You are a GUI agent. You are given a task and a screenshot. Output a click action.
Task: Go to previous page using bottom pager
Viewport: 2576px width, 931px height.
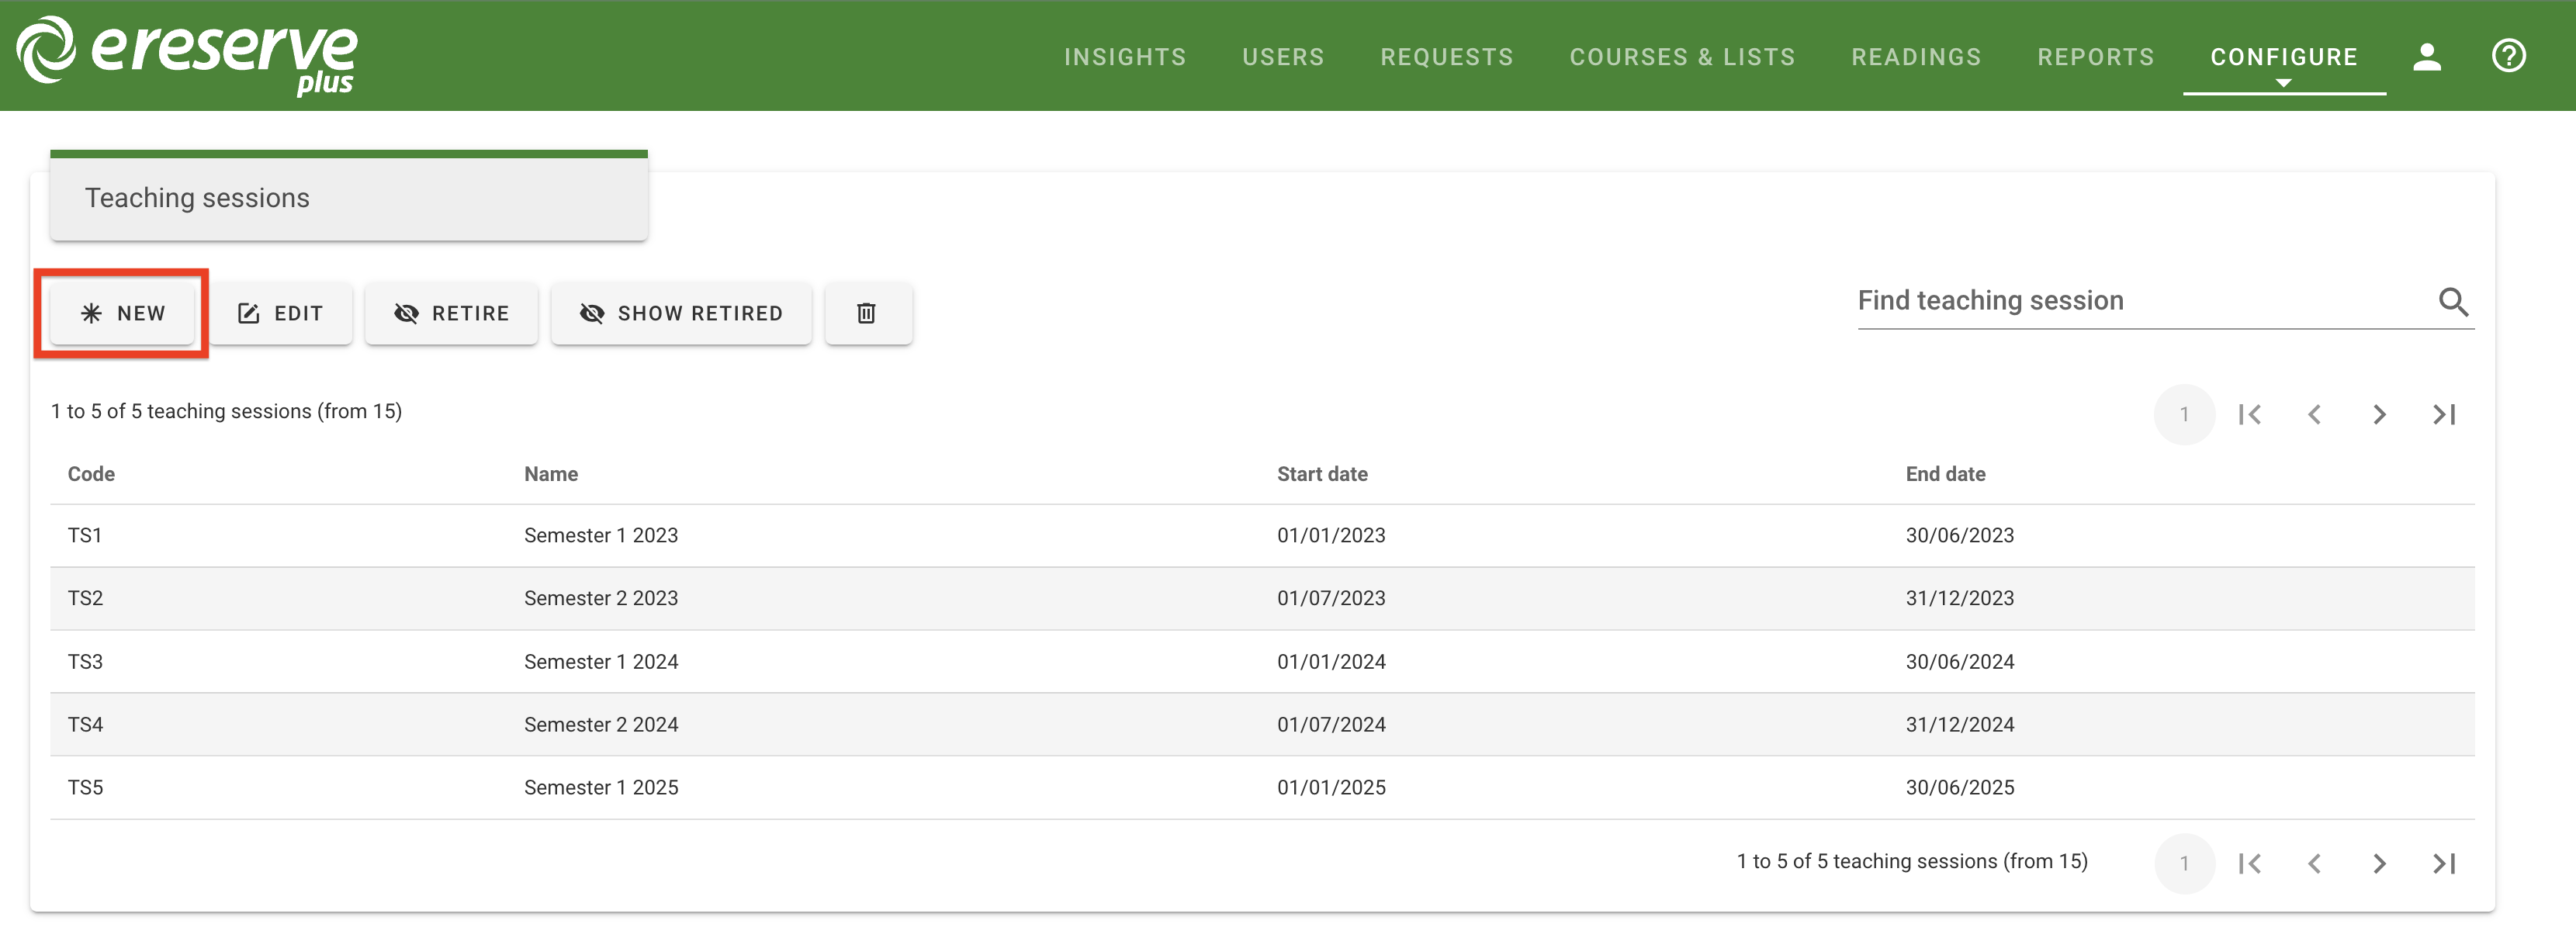tap(2314, 863)
